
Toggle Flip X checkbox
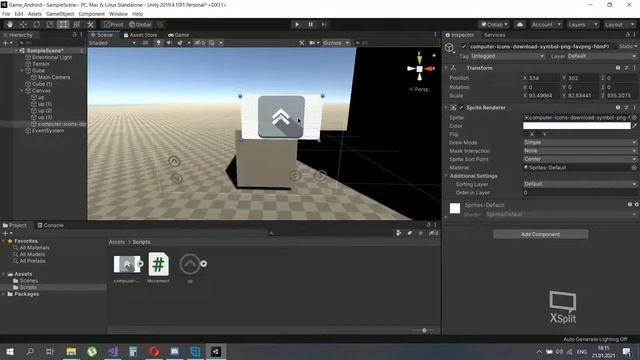(526, 134)
